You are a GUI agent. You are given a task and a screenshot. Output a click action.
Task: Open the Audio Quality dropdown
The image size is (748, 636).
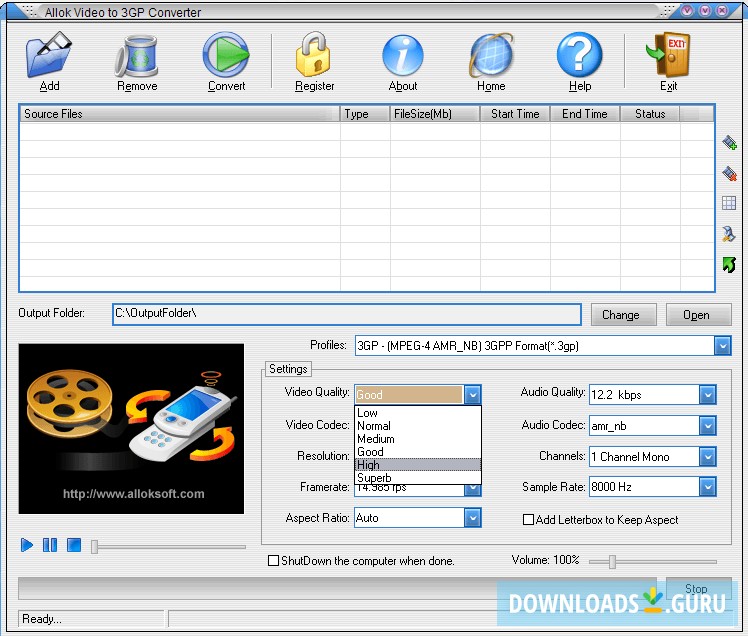(x=707, y=395)
